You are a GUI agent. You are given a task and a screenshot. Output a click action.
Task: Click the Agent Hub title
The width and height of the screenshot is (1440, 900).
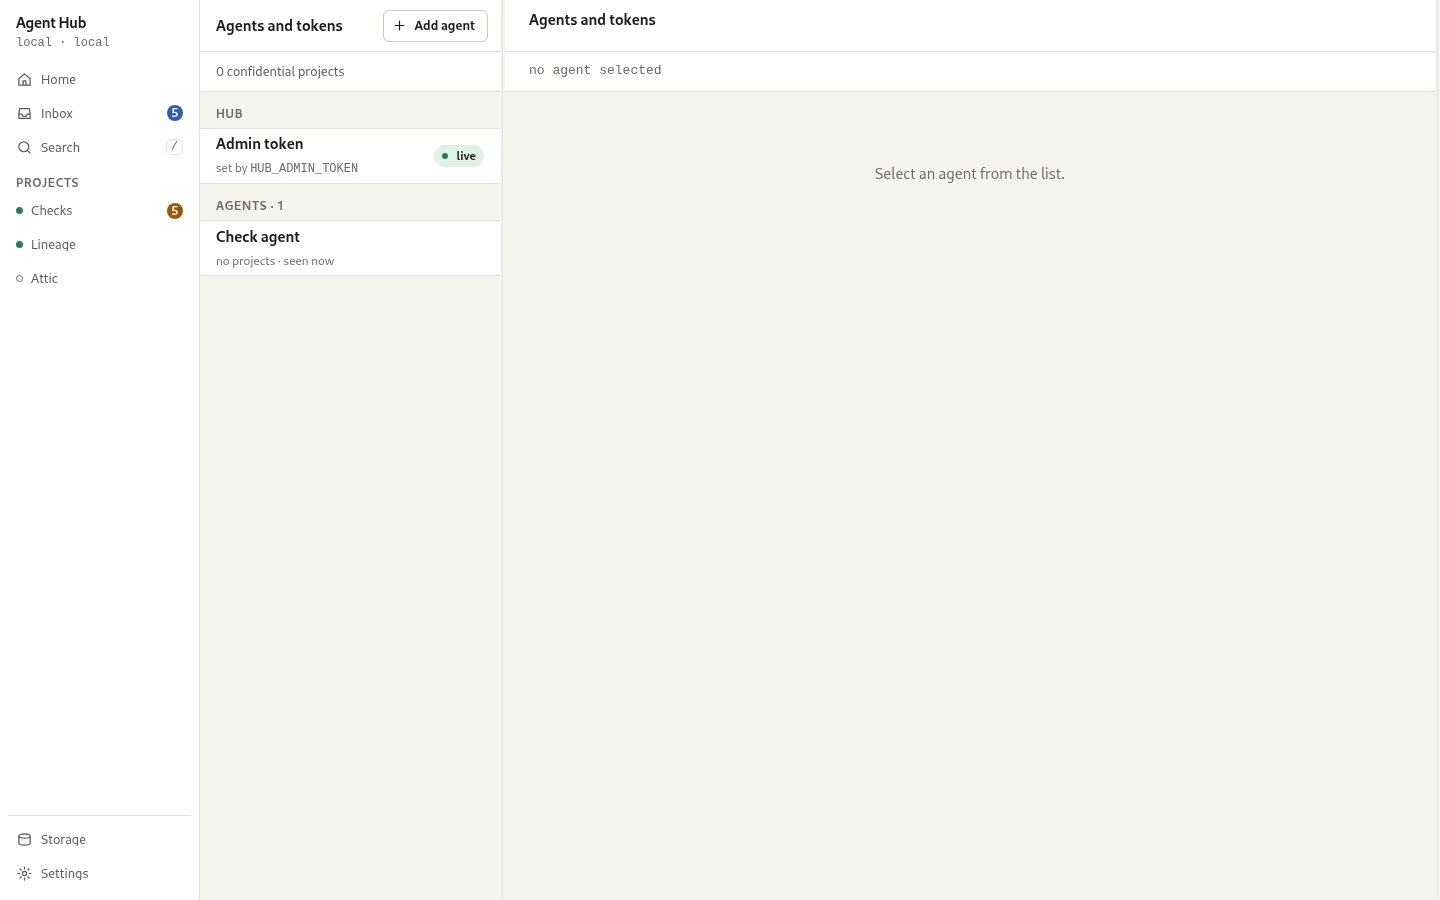click(51, 23)
